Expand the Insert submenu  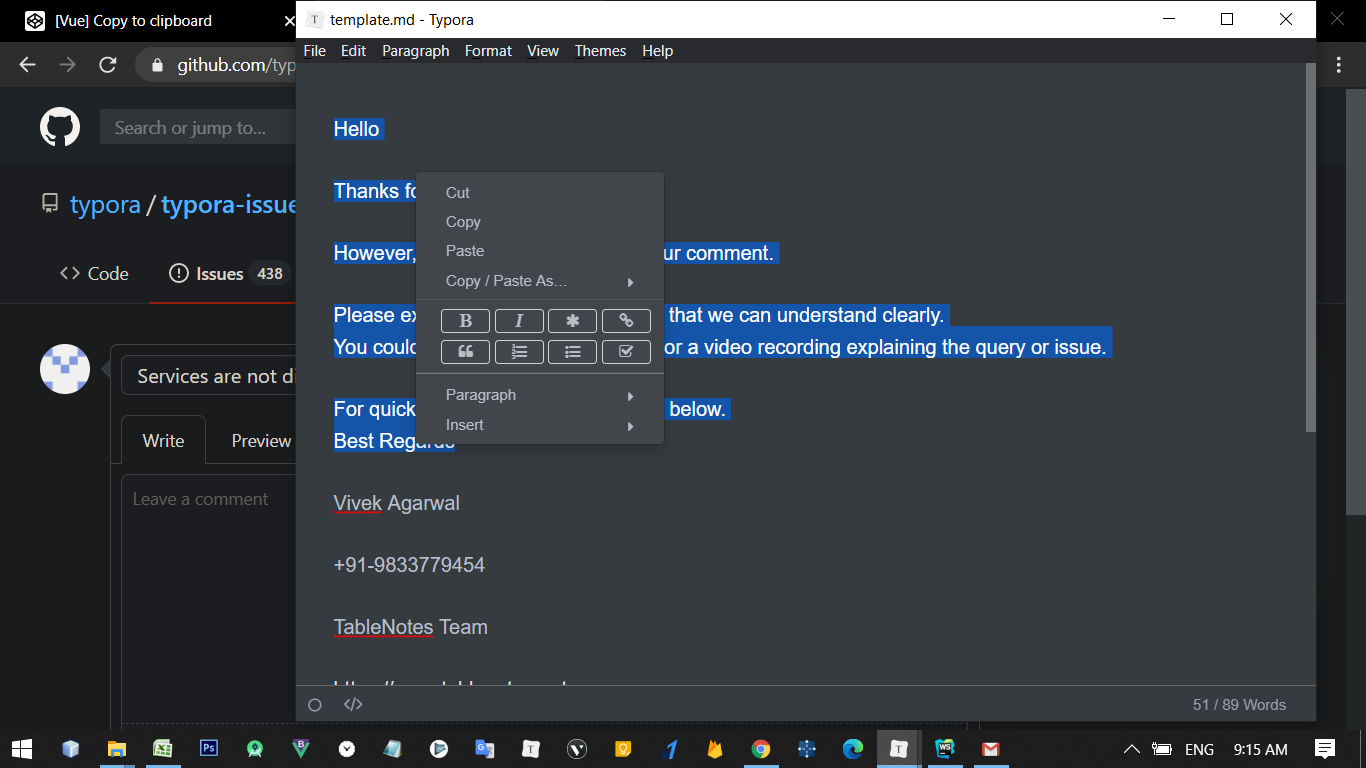coord(464,424)
